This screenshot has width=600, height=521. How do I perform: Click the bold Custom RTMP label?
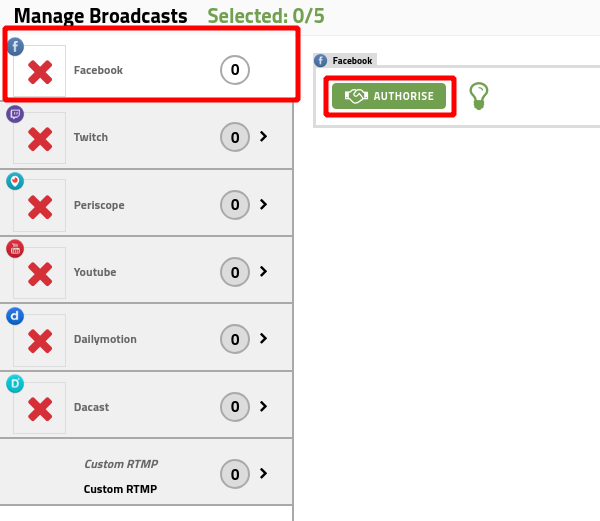point(121,489)
